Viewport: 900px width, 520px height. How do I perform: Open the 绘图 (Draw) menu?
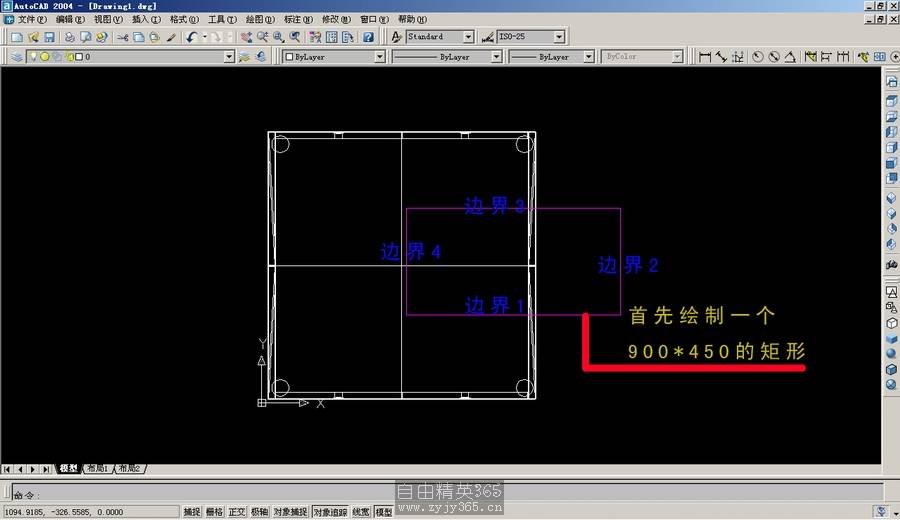260,19
